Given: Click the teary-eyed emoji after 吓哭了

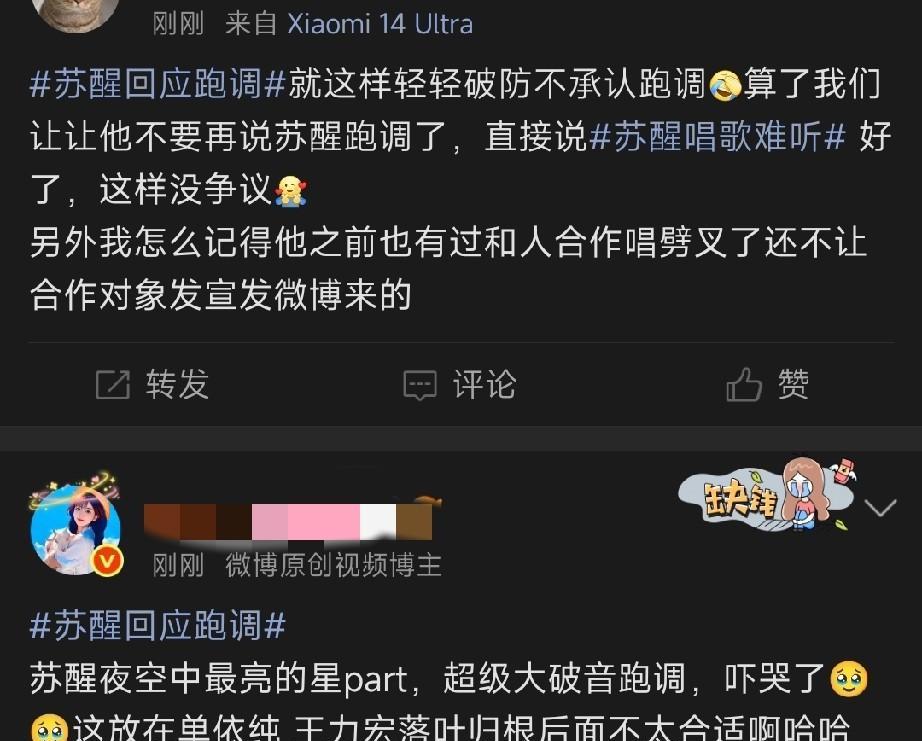Looking at the screenshot, I should pyautogui.click(x=848, y=679).
